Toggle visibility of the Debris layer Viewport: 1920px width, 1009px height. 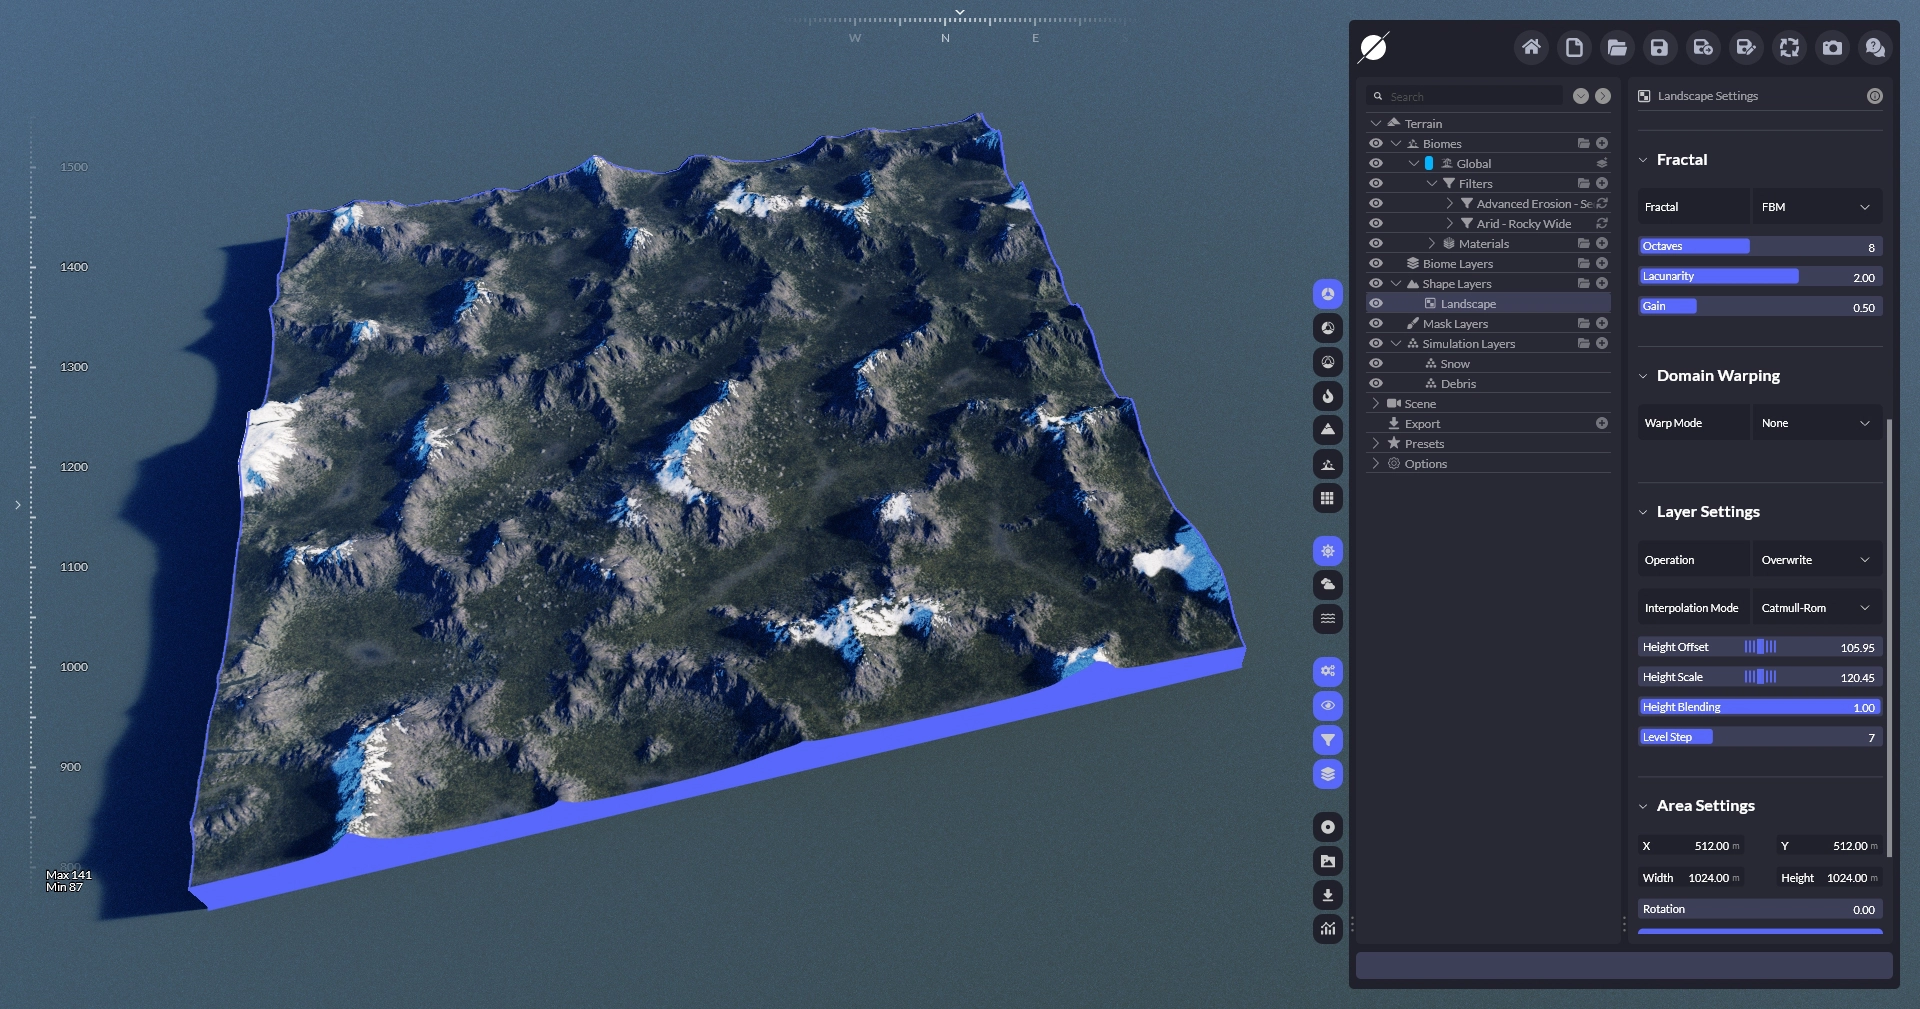coord(1376,384)
